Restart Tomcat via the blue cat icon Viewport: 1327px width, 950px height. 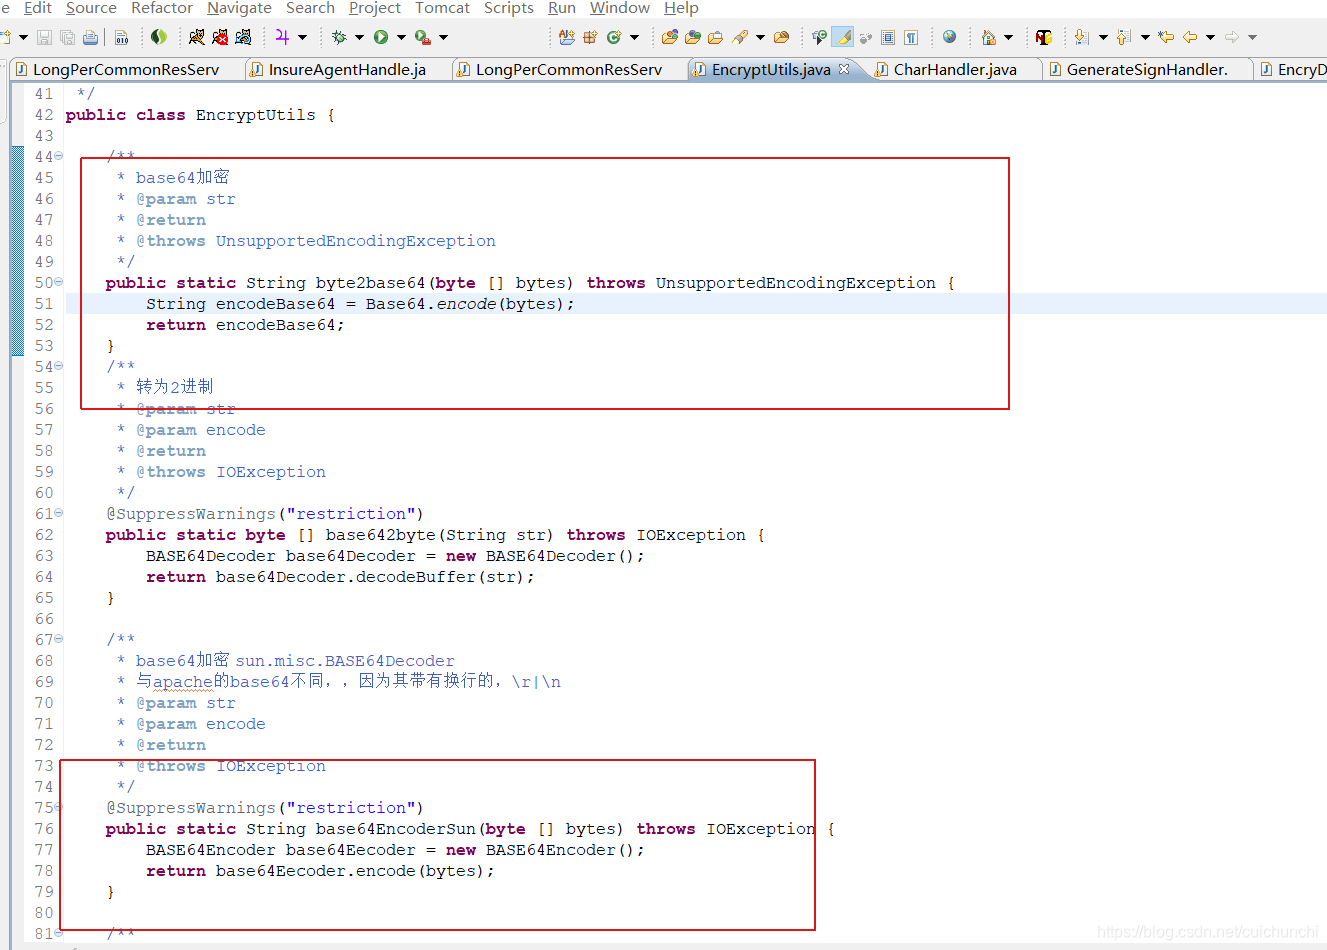[x=244, y=37]
